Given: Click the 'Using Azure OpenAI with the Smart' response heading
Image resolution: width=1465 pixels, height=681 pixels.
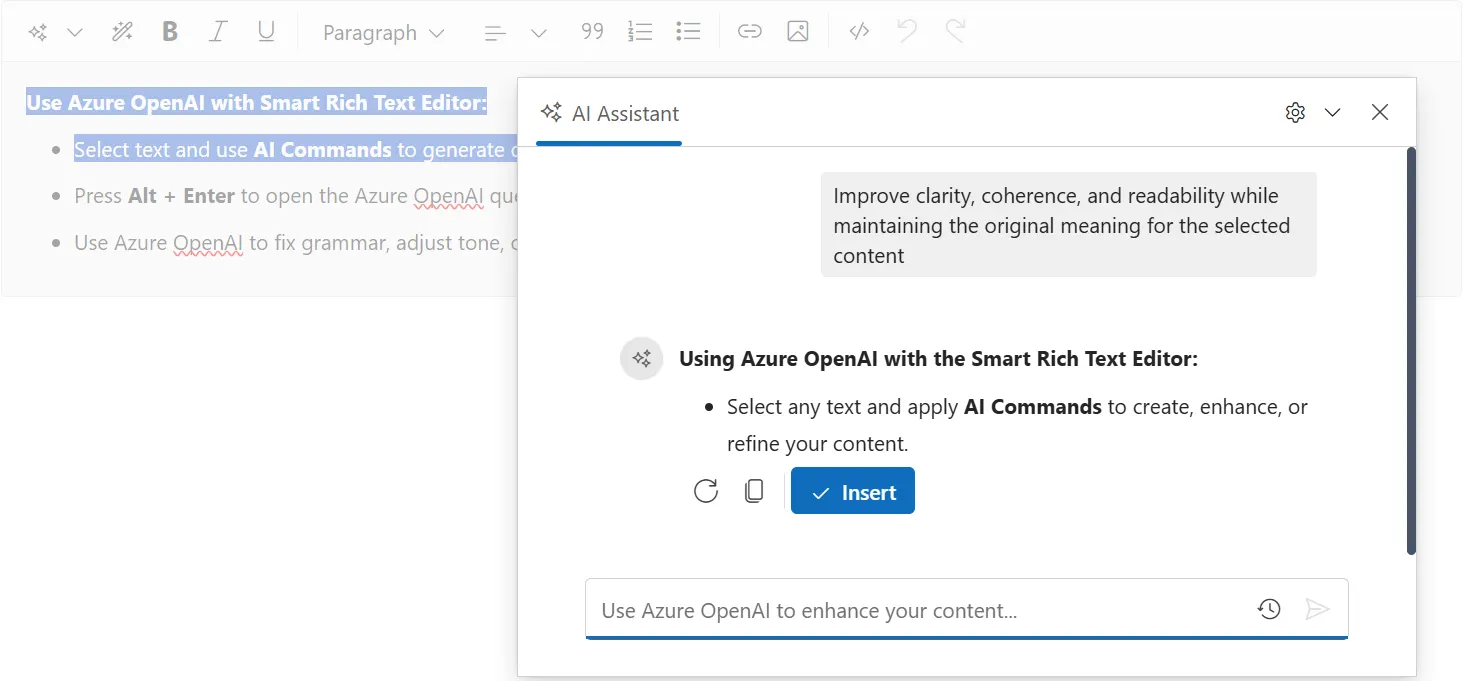Looking at the screenshot, I should tap(938, 359).
